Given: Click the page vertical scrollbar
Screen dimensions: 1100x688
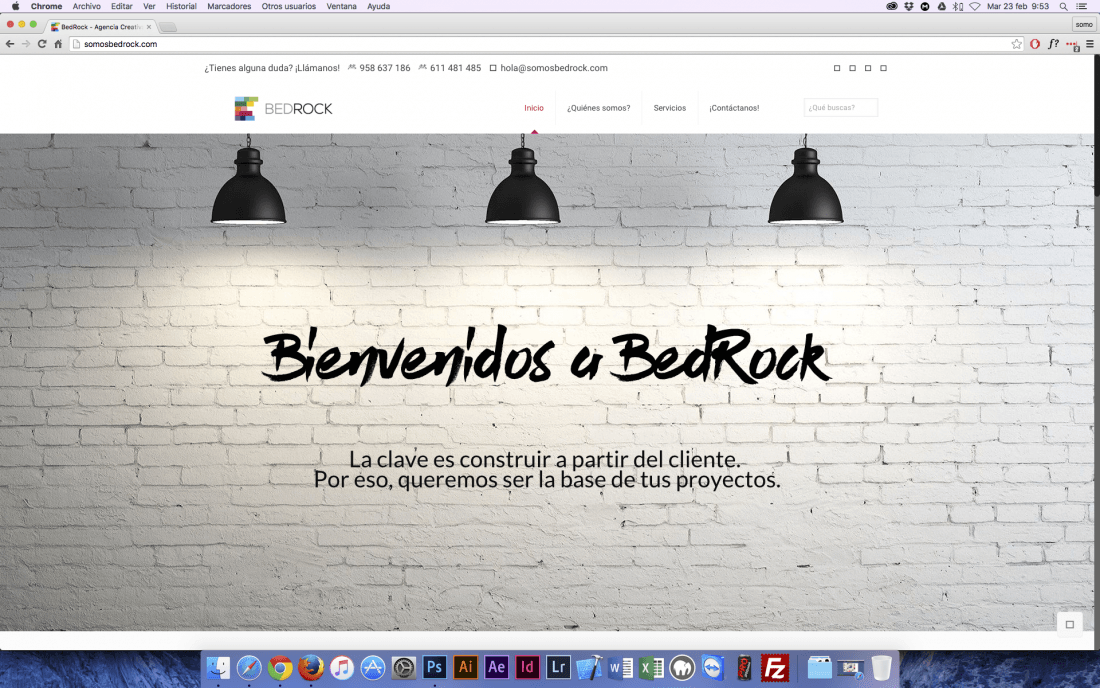Looking at the screenshot, I should pyautogui.click(x=1096, y=126).
